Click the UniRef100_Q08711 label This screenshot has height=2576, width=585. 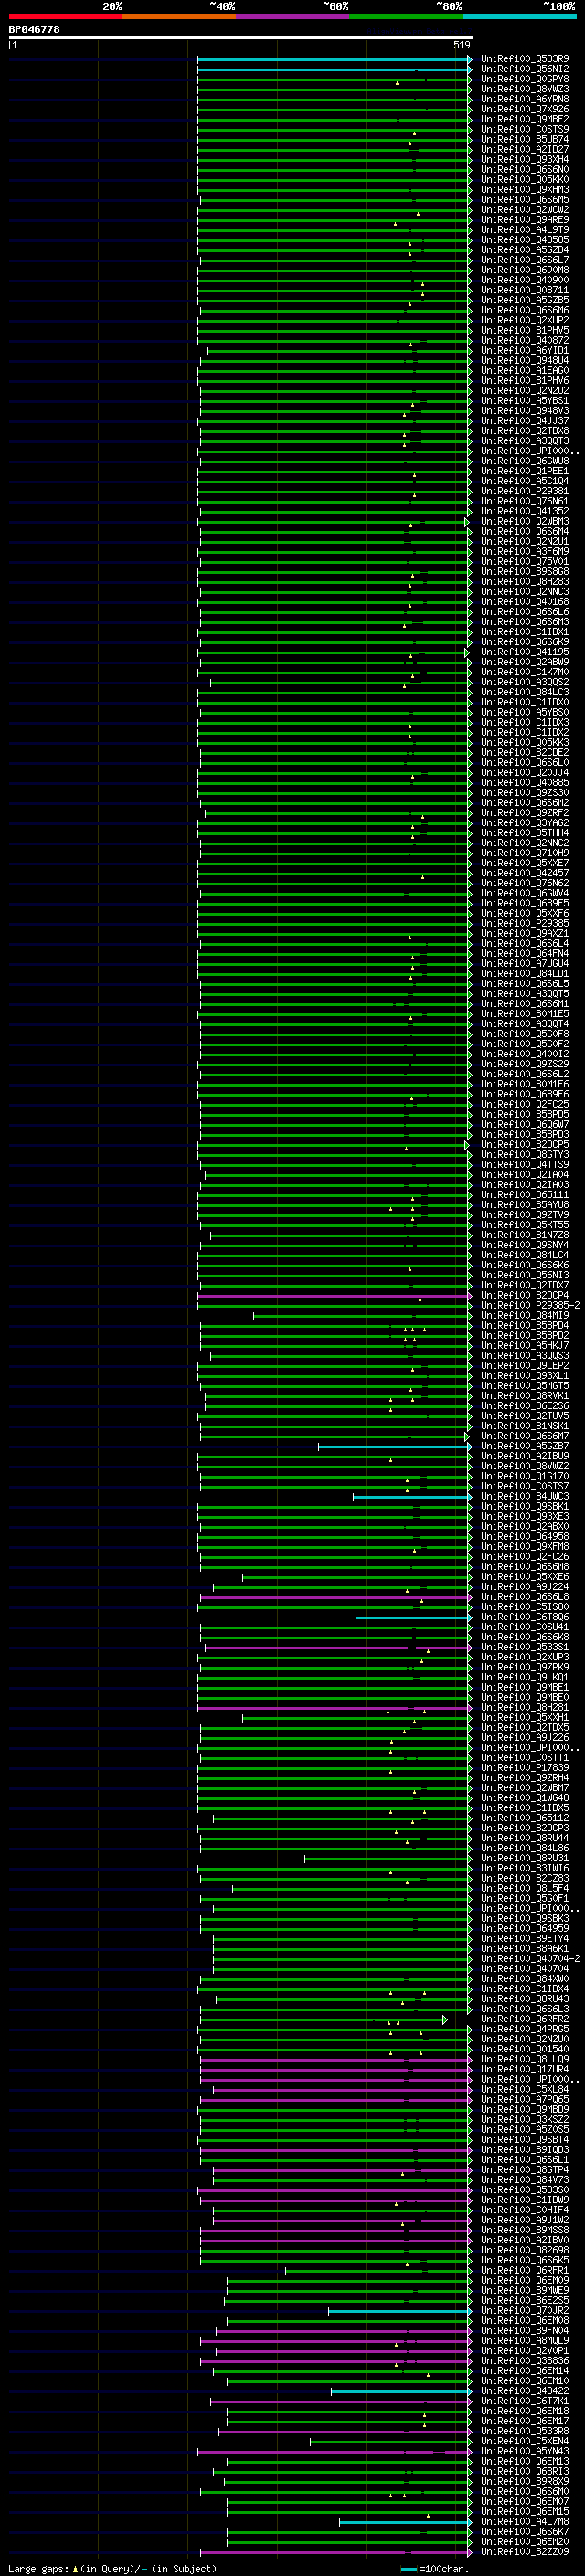point(525,290)
